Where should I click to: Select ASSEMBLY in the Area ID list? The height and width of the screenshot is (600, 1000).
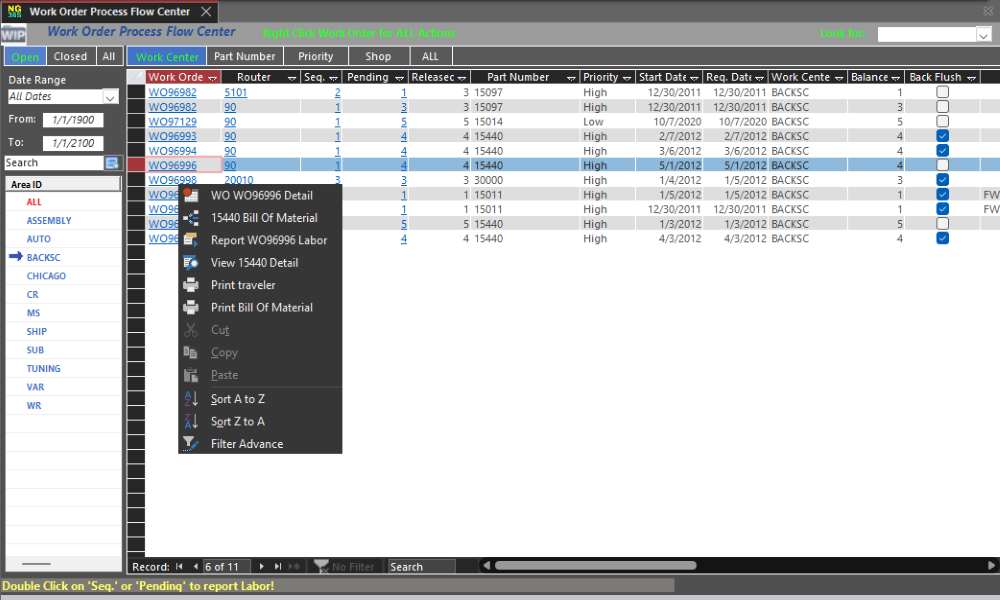click(49, 220)
